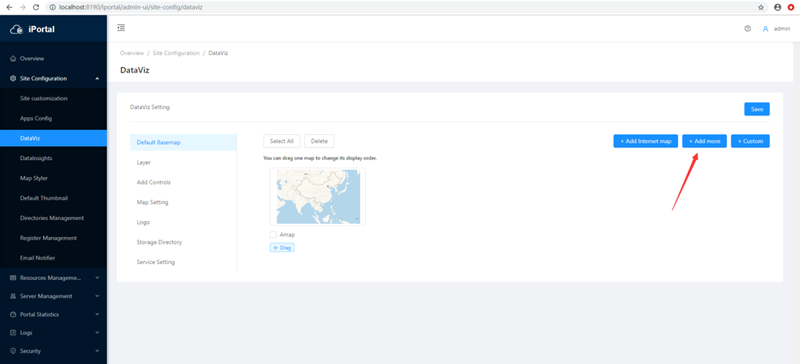
Task: Select DataViz in the sidebar
Action: 54,138
